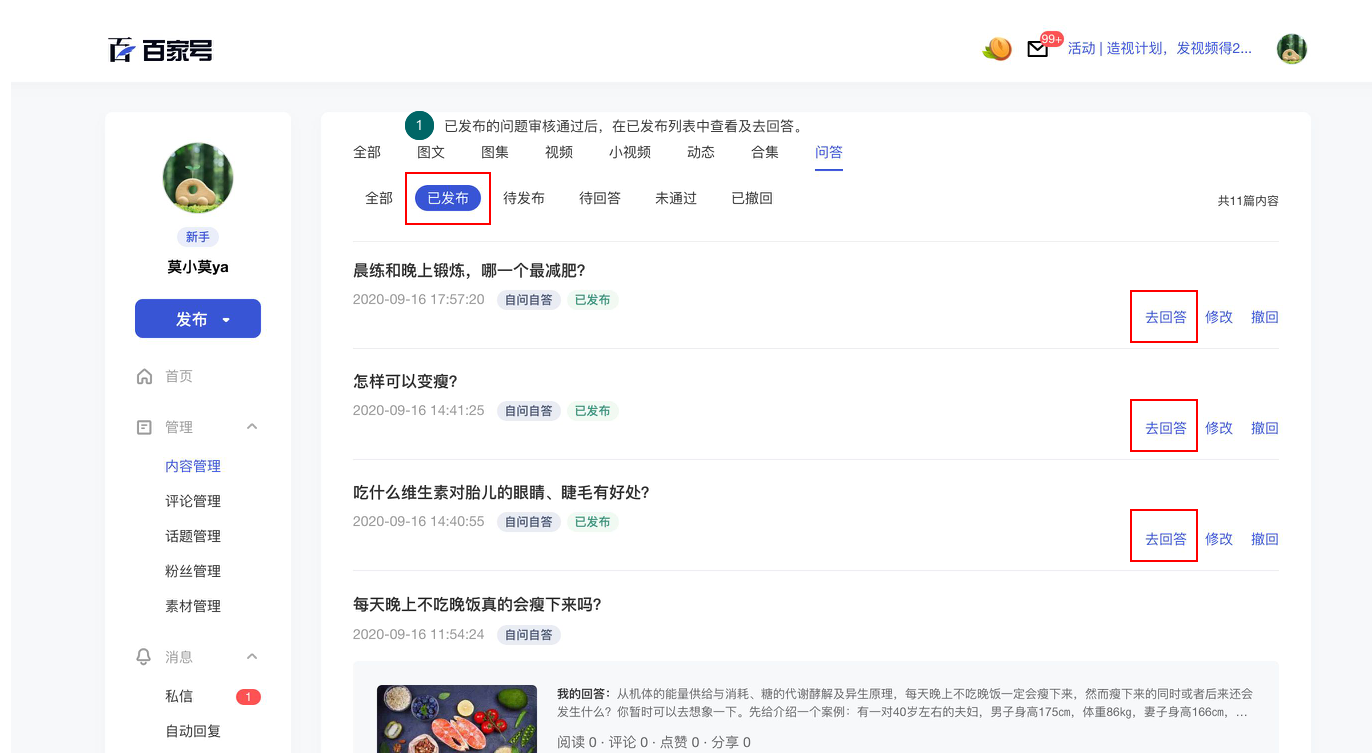1372x753 pixels.
Task: Switch to the 合集 tab
Action: coord(765,152)
